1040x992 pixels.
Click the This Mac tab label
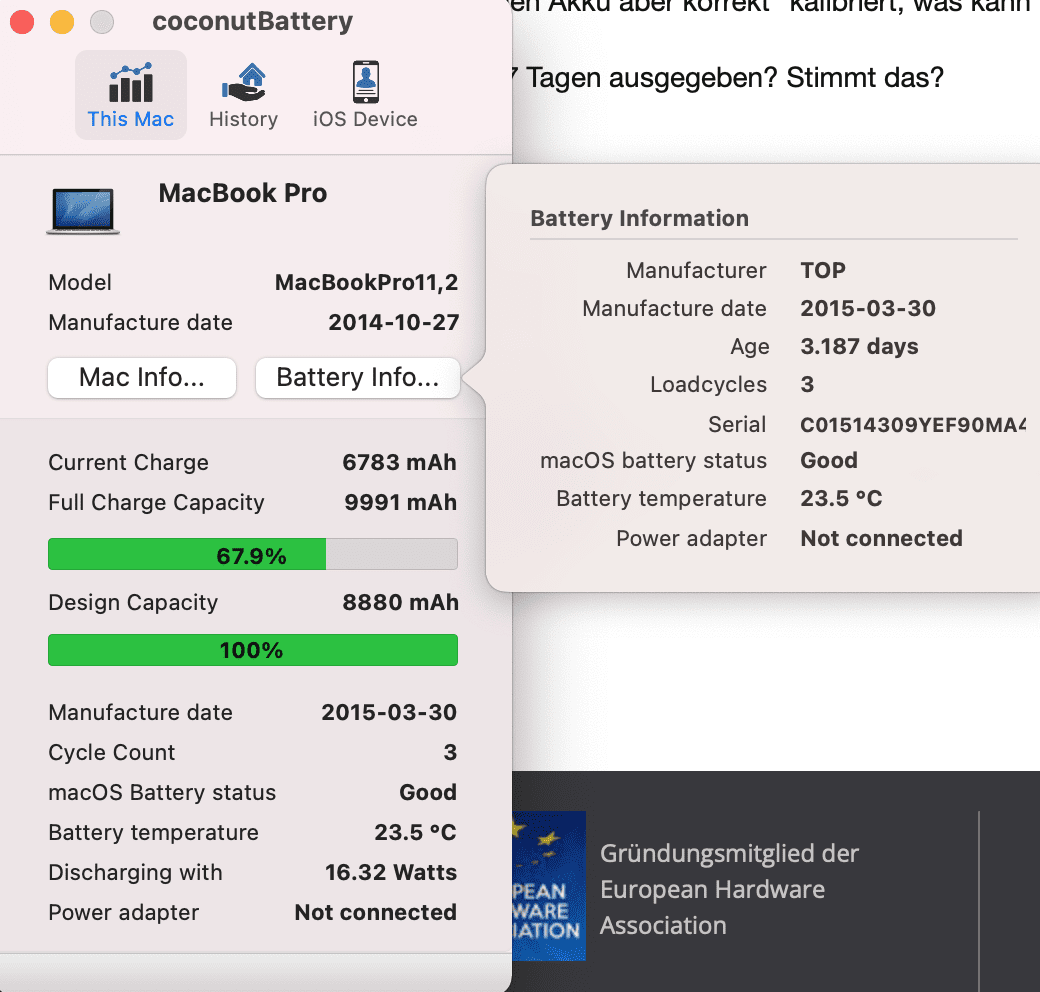point(131,119)
